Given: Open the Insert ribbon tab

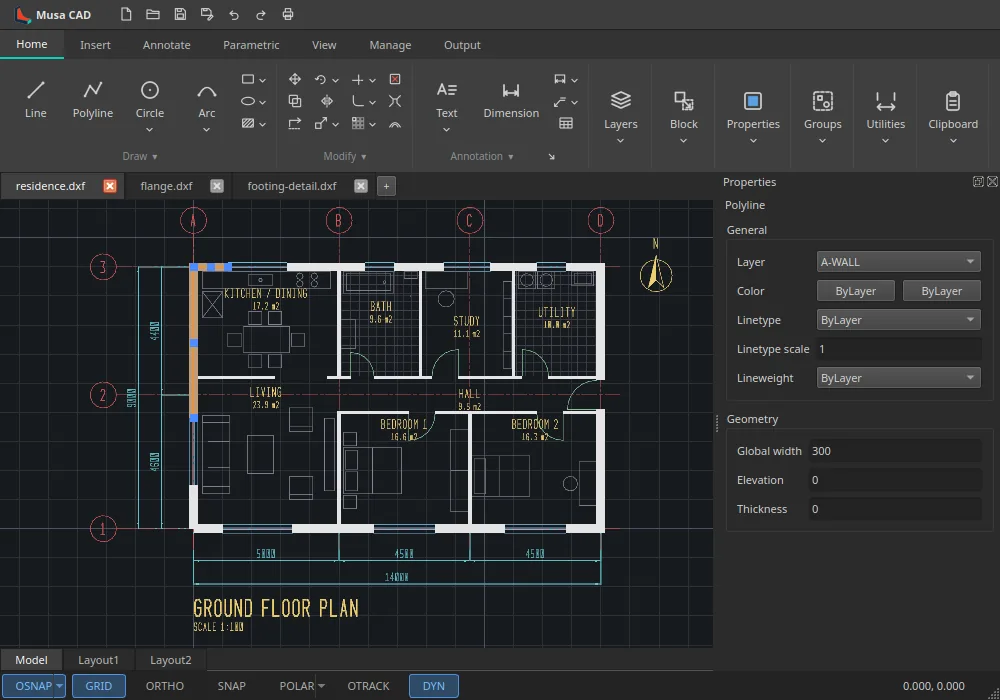Looking at the screenshot, I should (x=95, y=45).
